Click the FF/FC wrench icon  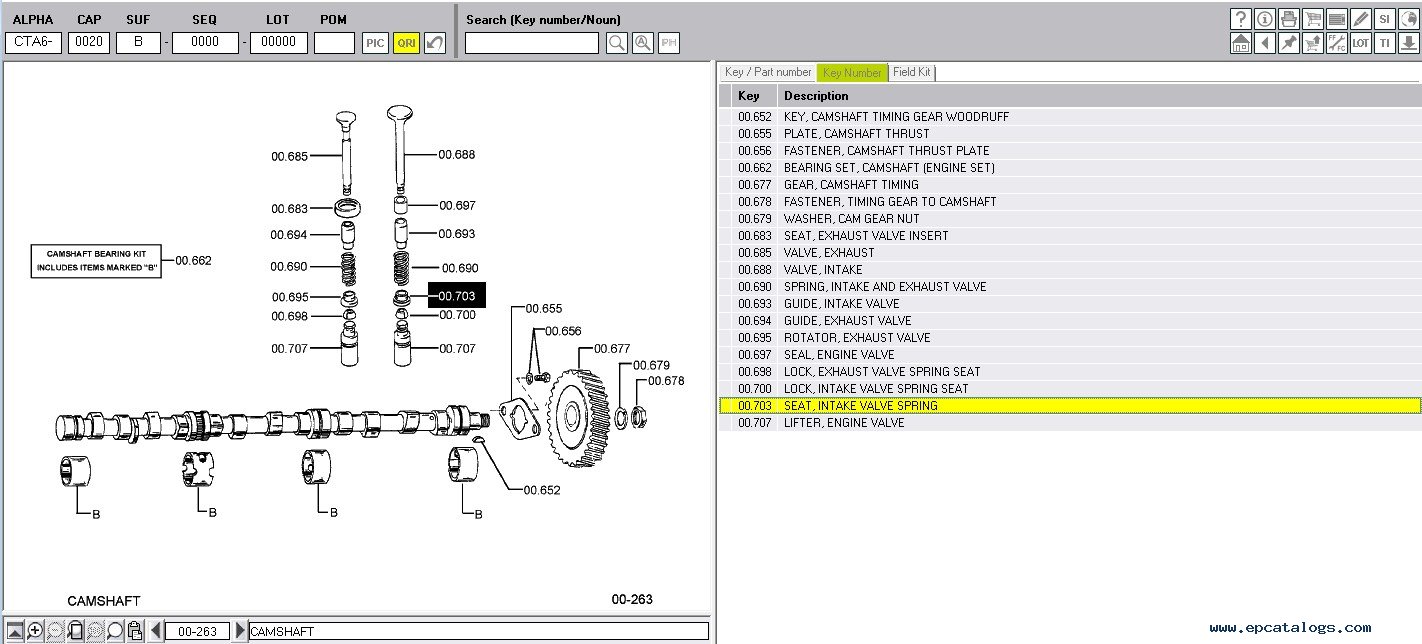tap(1336, 43)
